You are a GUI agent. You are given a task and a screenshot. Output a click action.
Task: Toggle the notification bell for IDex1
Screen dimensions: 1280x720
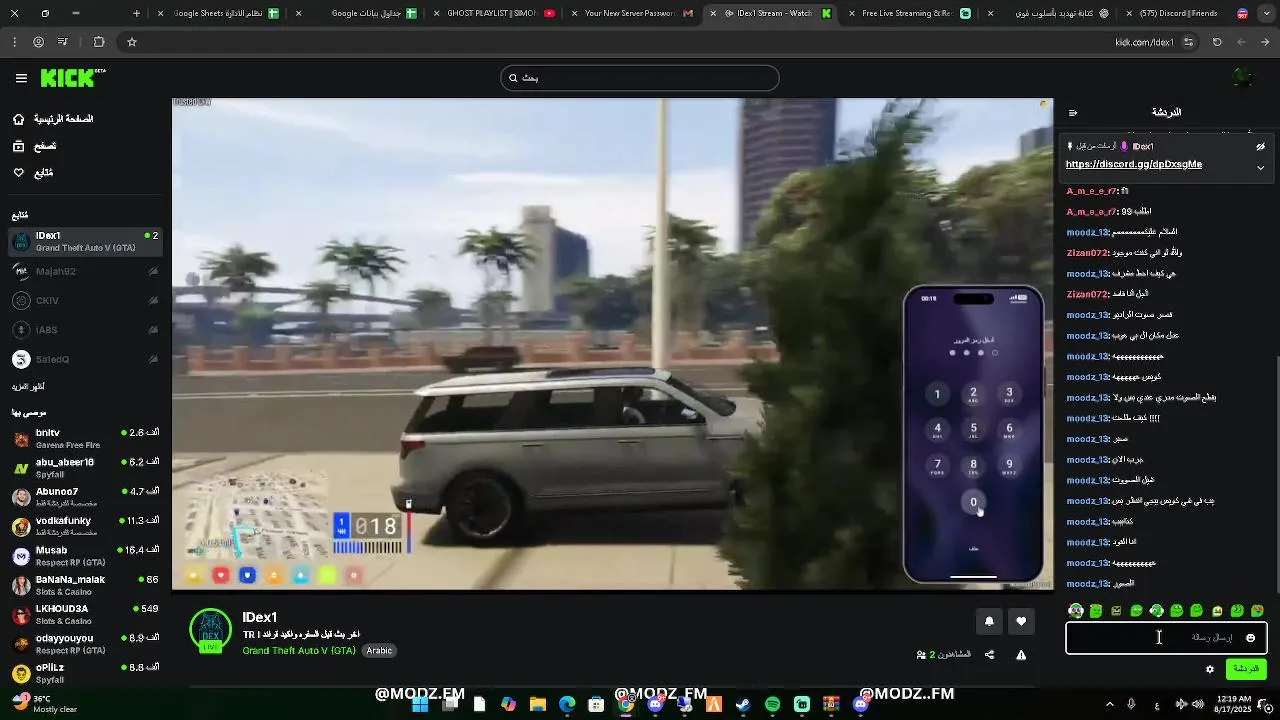pos(989,621)
